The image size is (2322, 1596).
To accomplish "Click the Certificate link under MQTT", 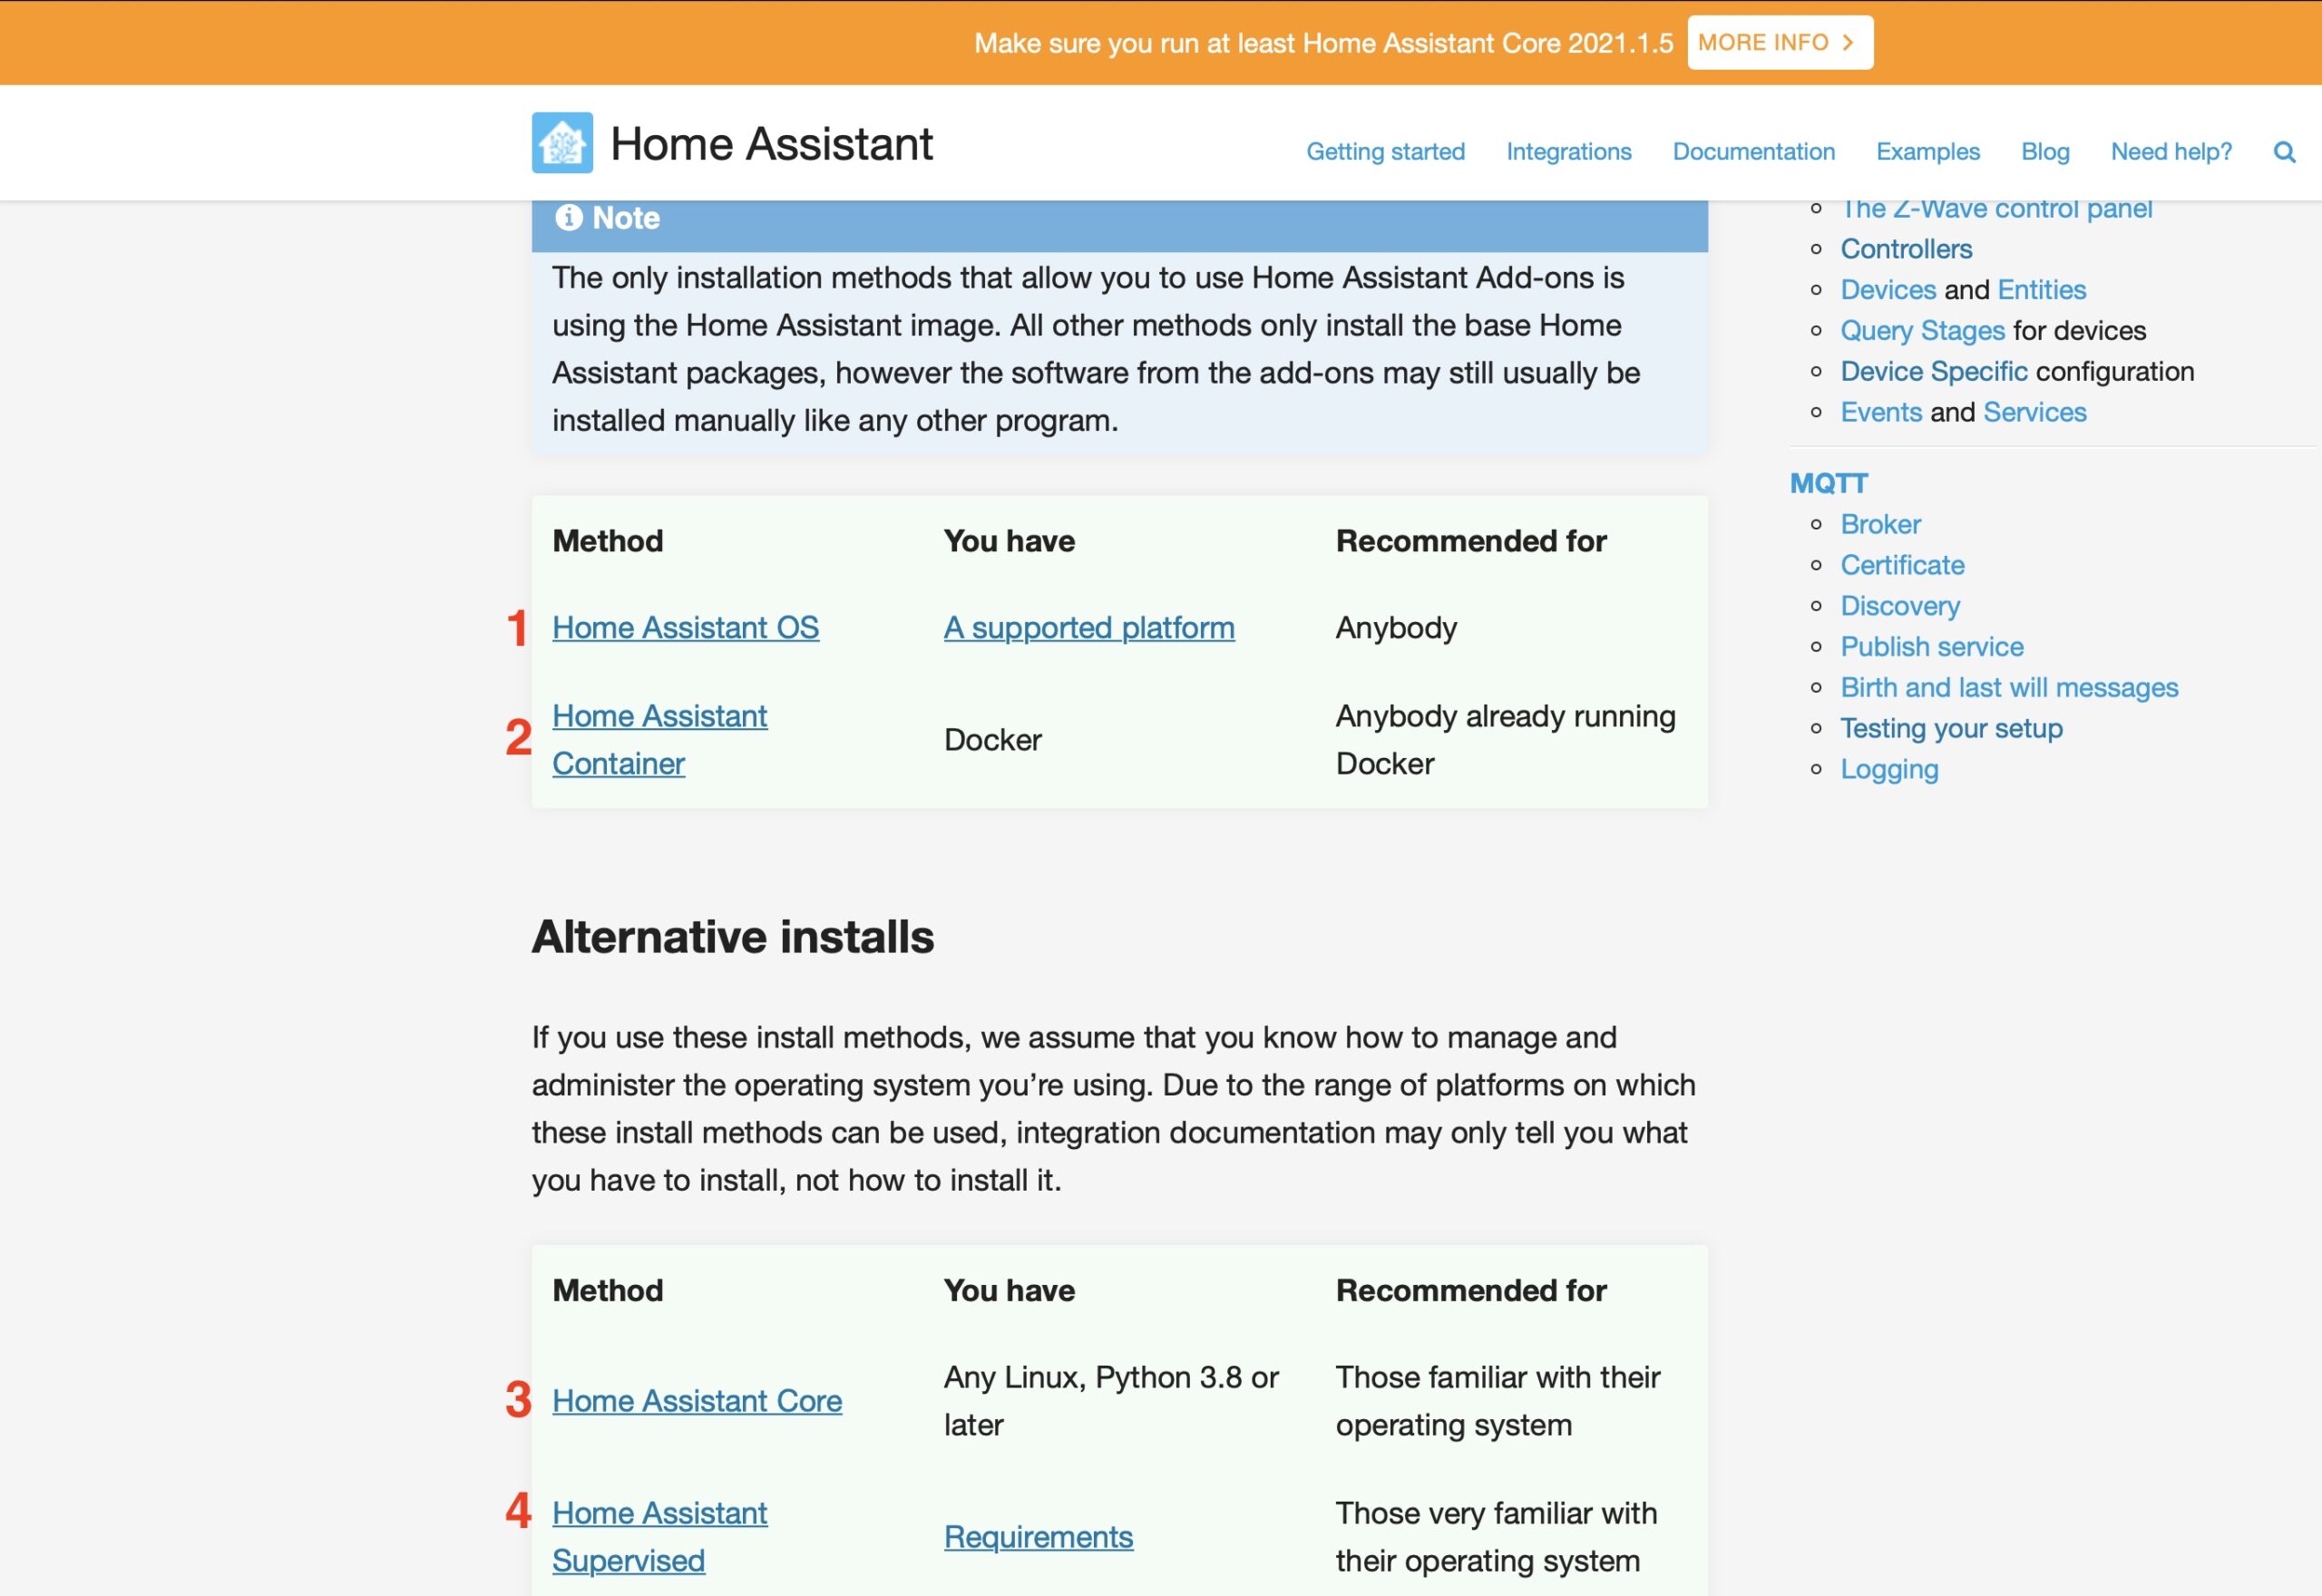I will (1904, 564).
